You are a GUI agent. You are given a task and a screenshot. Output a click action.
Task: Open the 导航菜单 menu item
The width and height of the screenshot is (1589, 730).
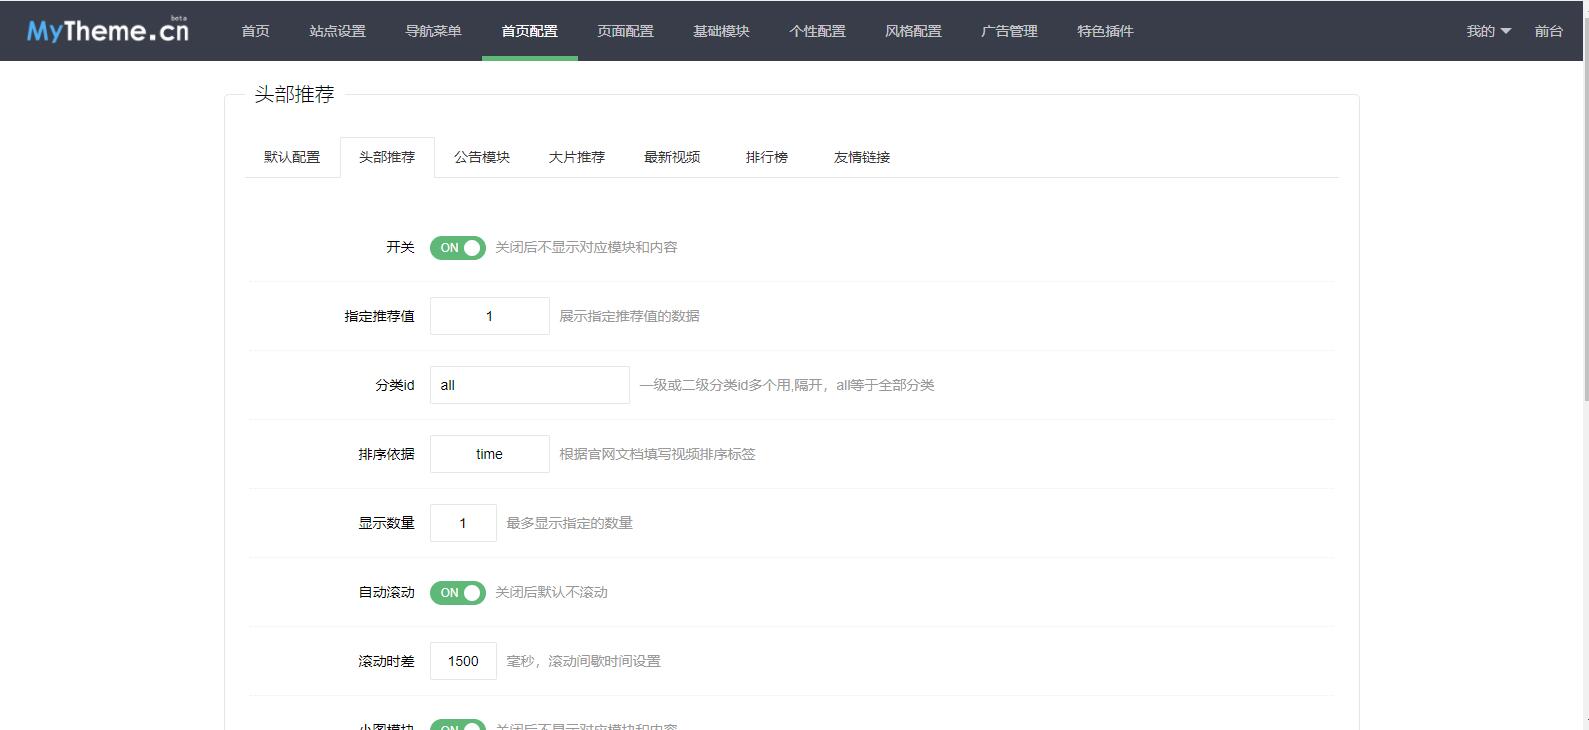point(433,31)
